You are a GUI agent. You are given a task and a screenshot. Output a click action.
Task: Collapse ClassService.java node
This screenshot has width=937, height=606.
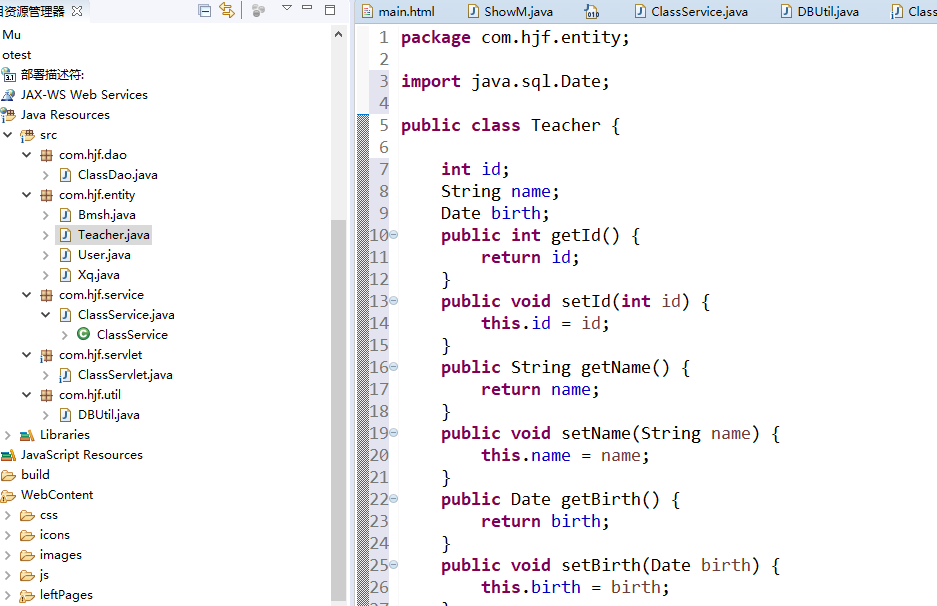tap(45, 314)
